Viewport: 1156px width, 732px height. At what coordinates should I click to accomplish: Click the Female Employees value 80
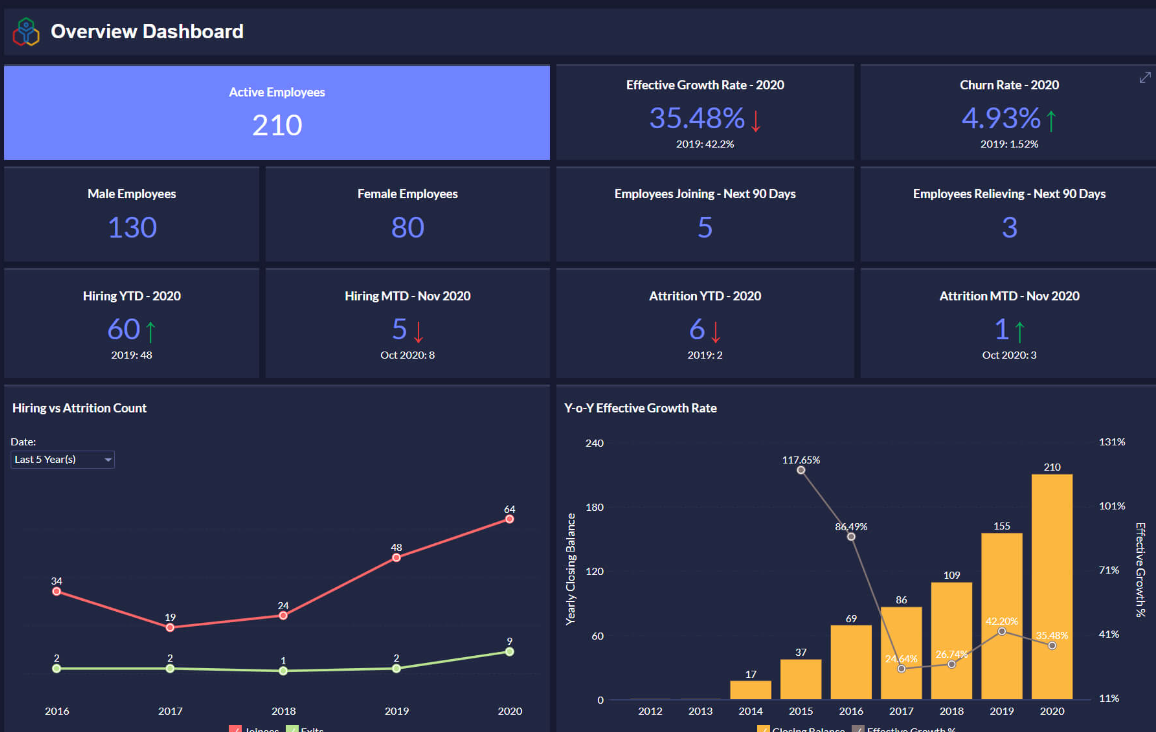[x=407, y=227]
